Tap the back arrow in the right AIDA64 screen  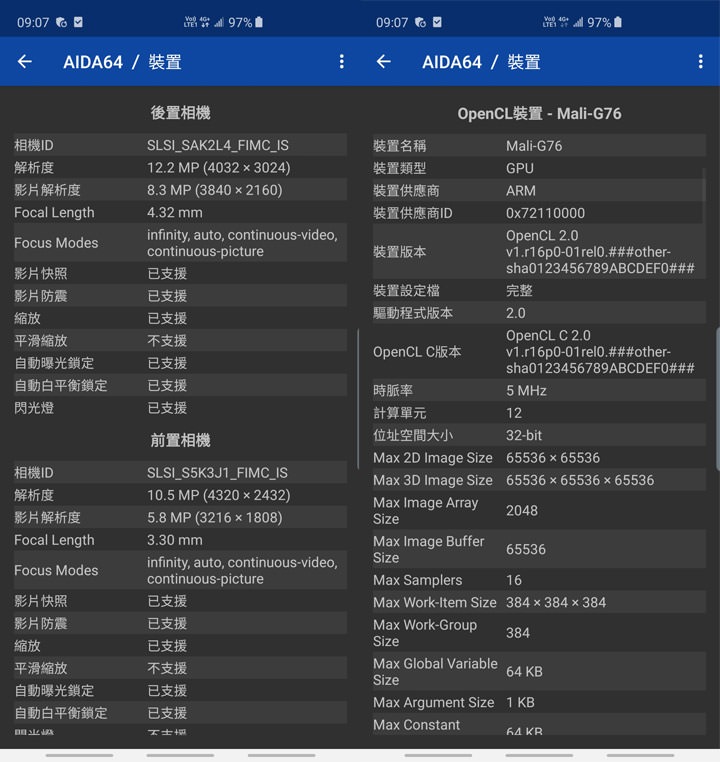tap(384, 62)
